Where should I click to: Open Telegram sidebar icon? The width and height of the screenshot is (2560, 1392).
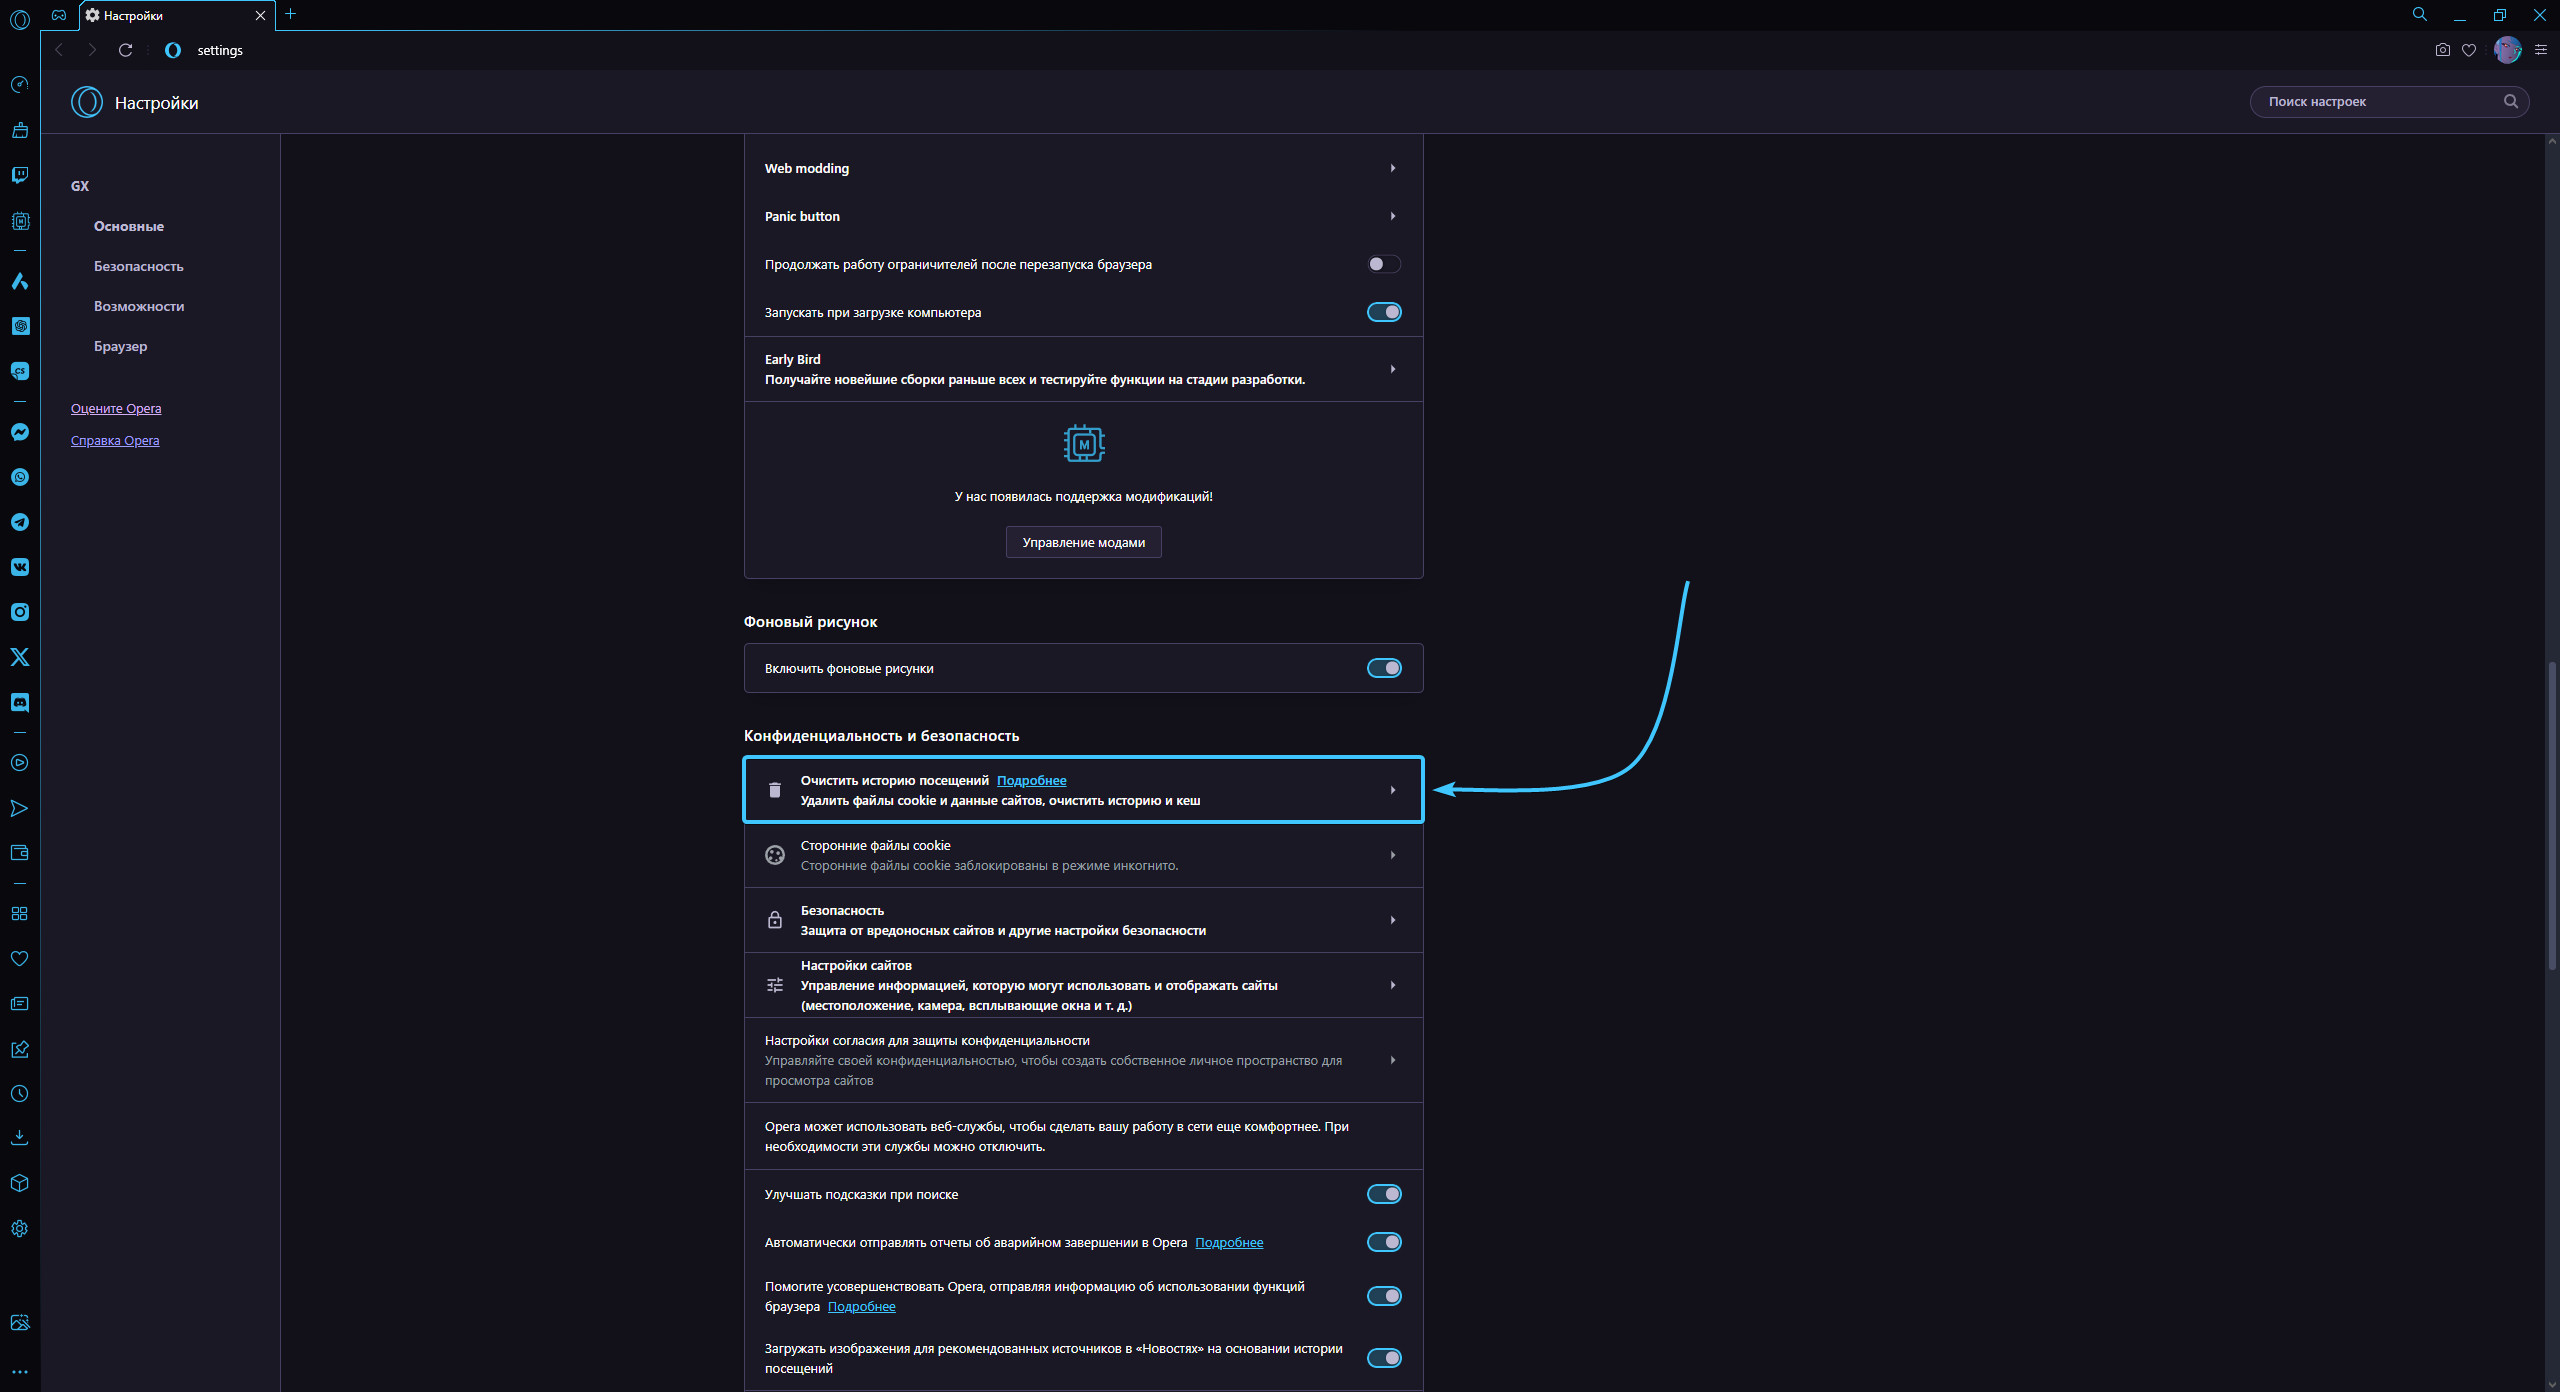pos(20,522)
